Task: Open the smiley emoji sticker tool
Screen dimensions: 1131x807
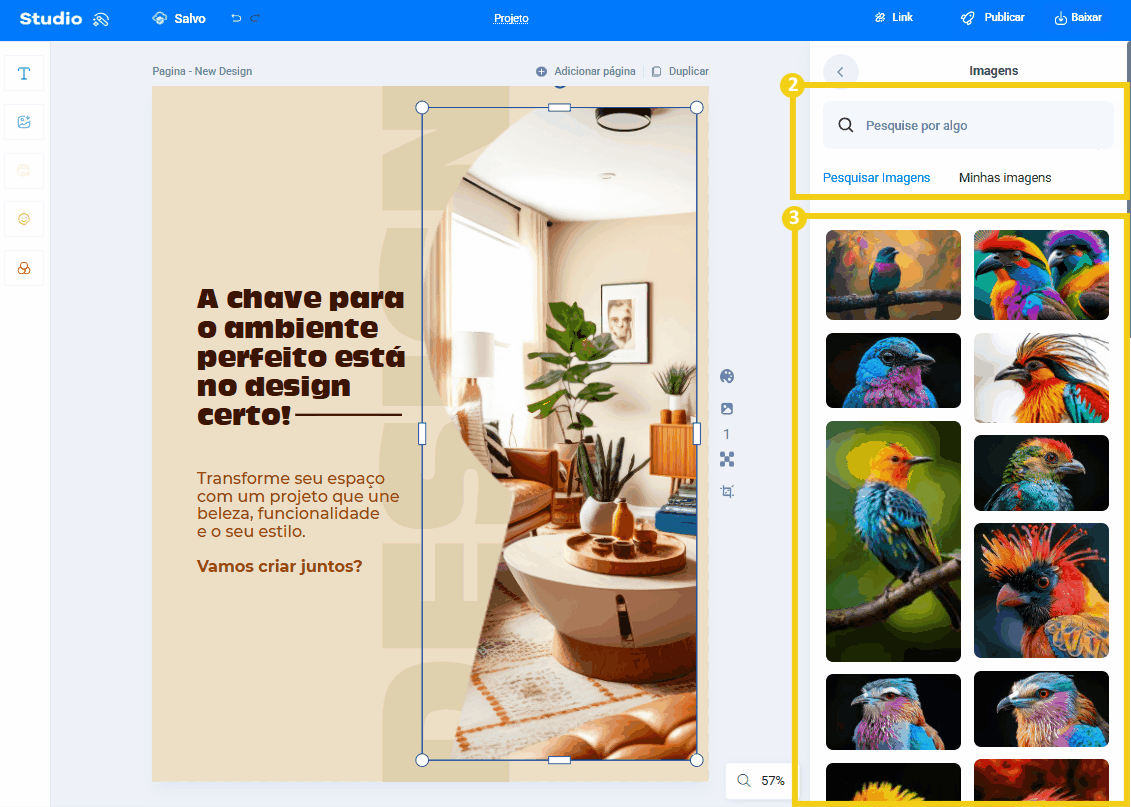Action: [x=24, y=219]
